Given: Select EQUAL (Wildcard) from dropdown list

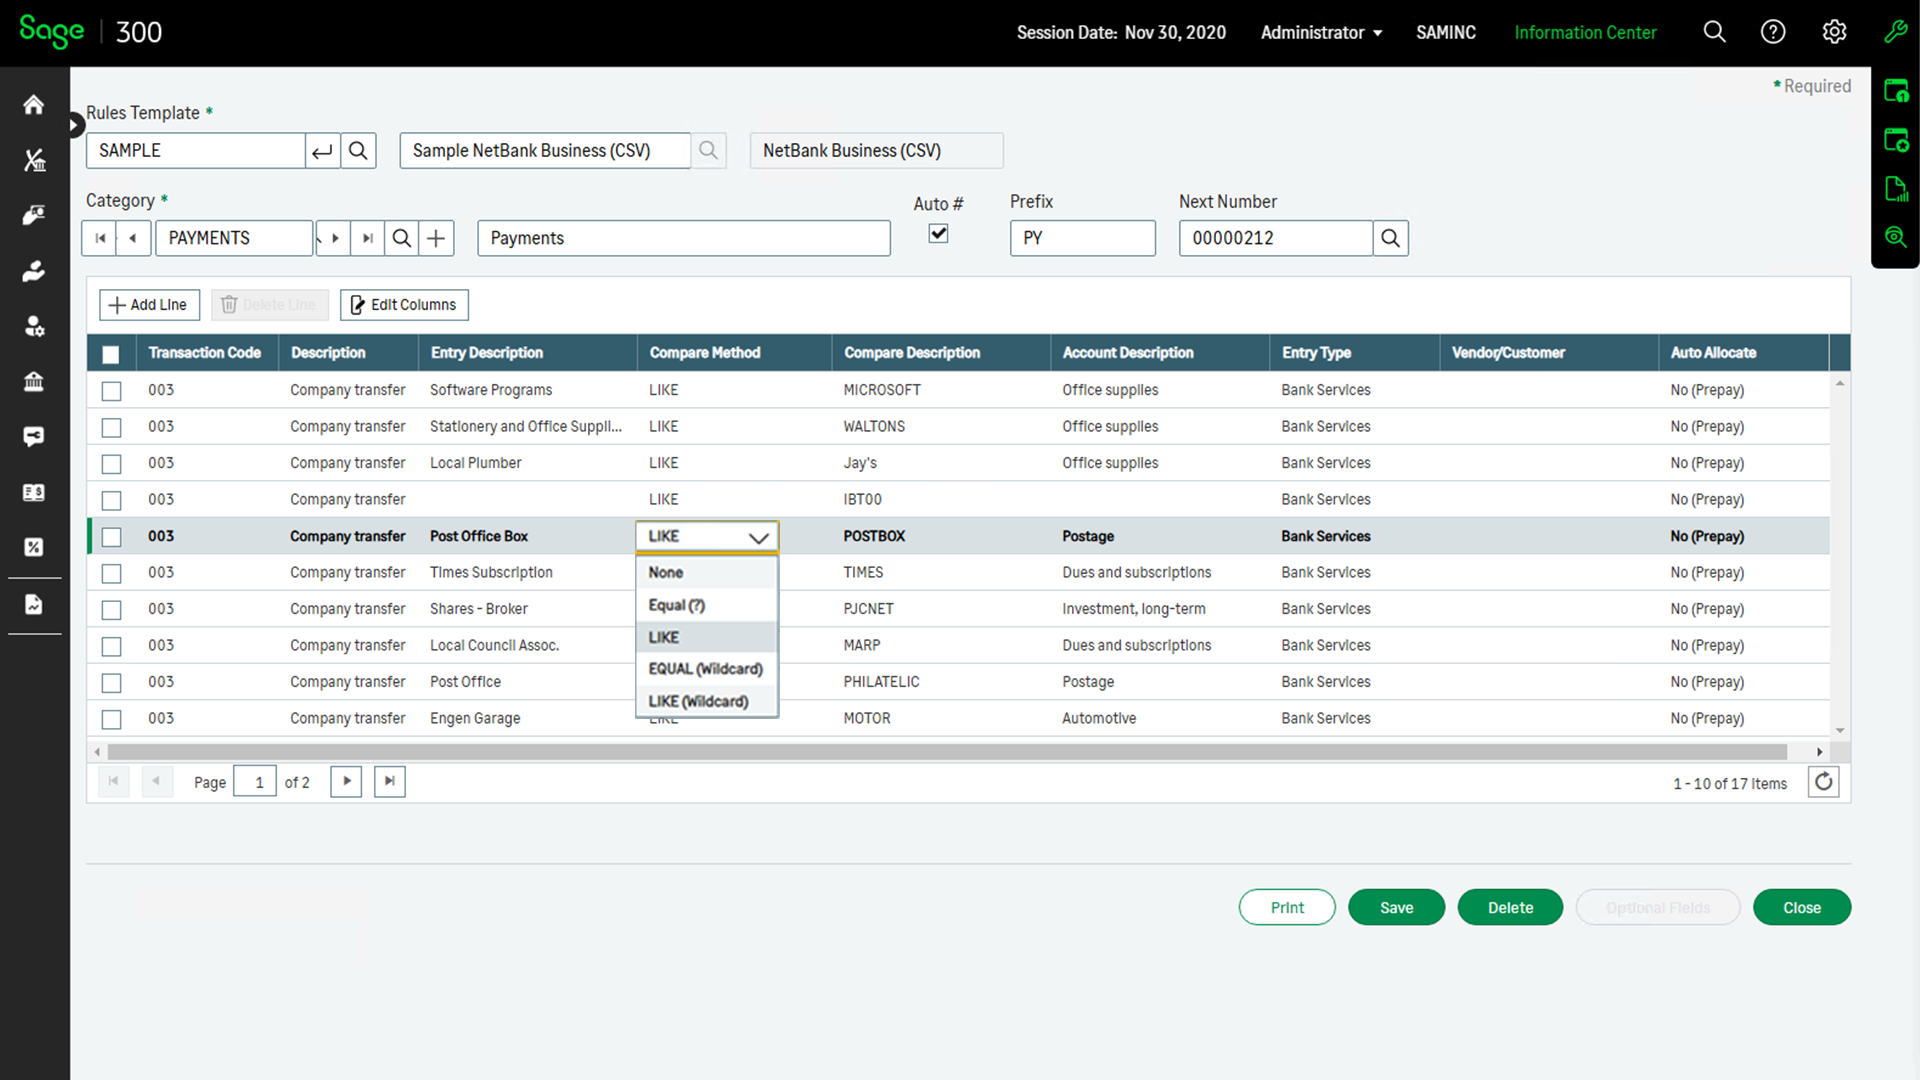Looking at the screenshot, I should coord(705,669).
